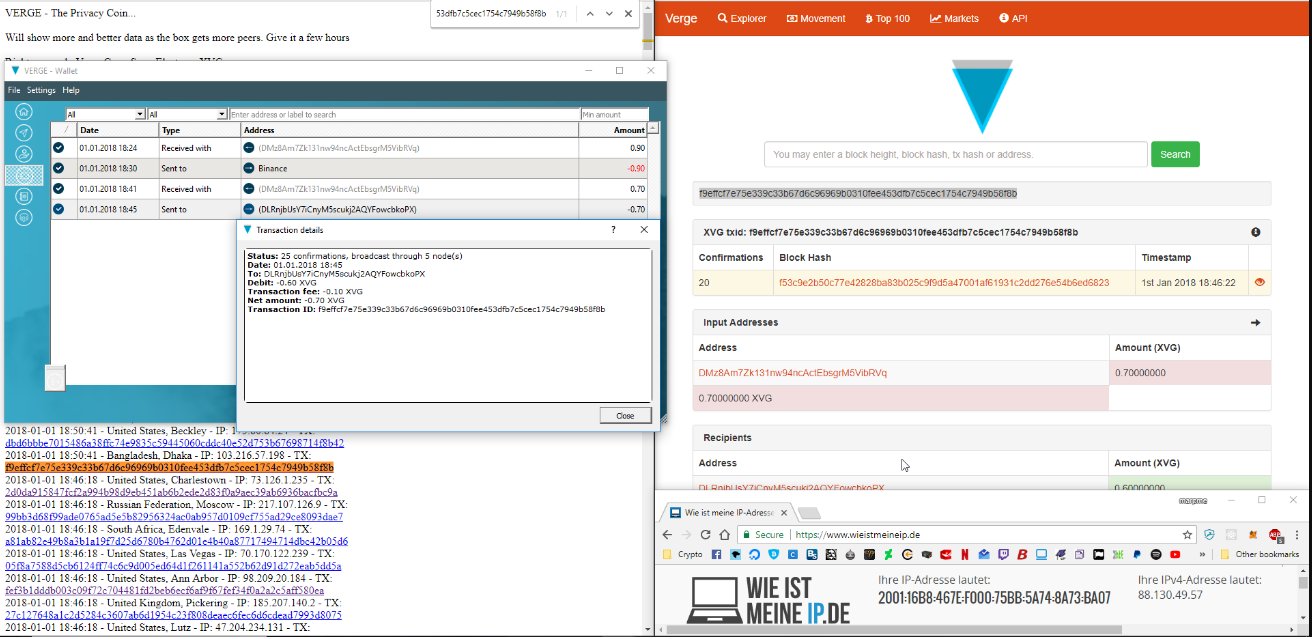Click the status checkmark of the 18:24 transaction

tap(59, 148)
